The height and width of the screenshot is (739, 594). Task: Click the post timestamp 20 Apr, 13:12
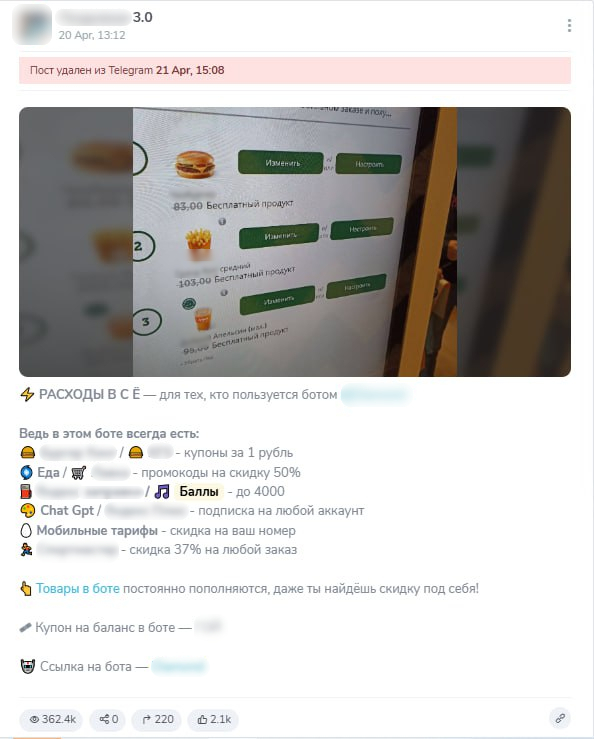click(x=92, y=35)
